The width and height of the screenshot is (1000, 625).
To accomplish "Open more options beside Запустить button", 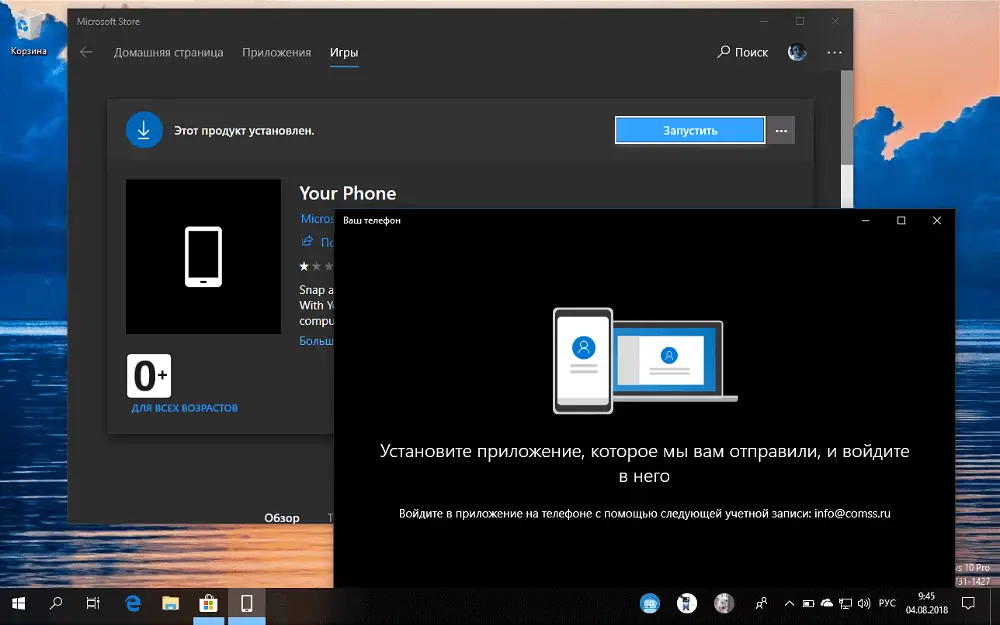I will point(781,130).
